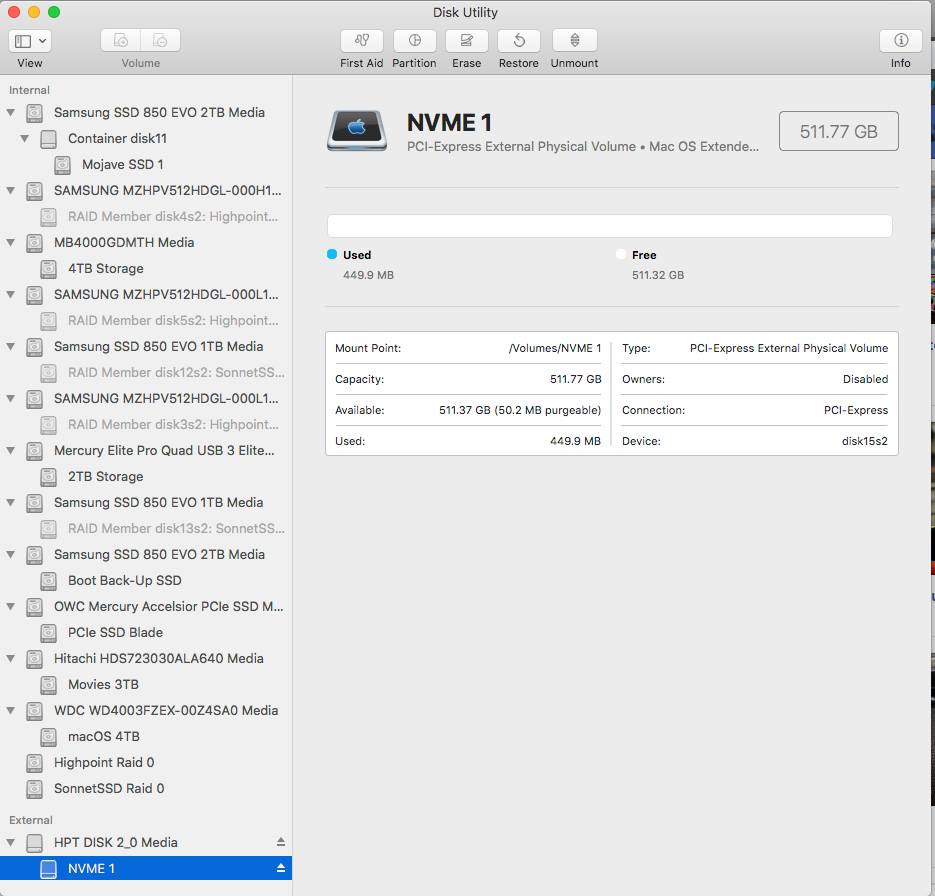Select RAID Member disk4s2 Highpoint entry
The width and height of the screenshot is (935, 896).
146,216
